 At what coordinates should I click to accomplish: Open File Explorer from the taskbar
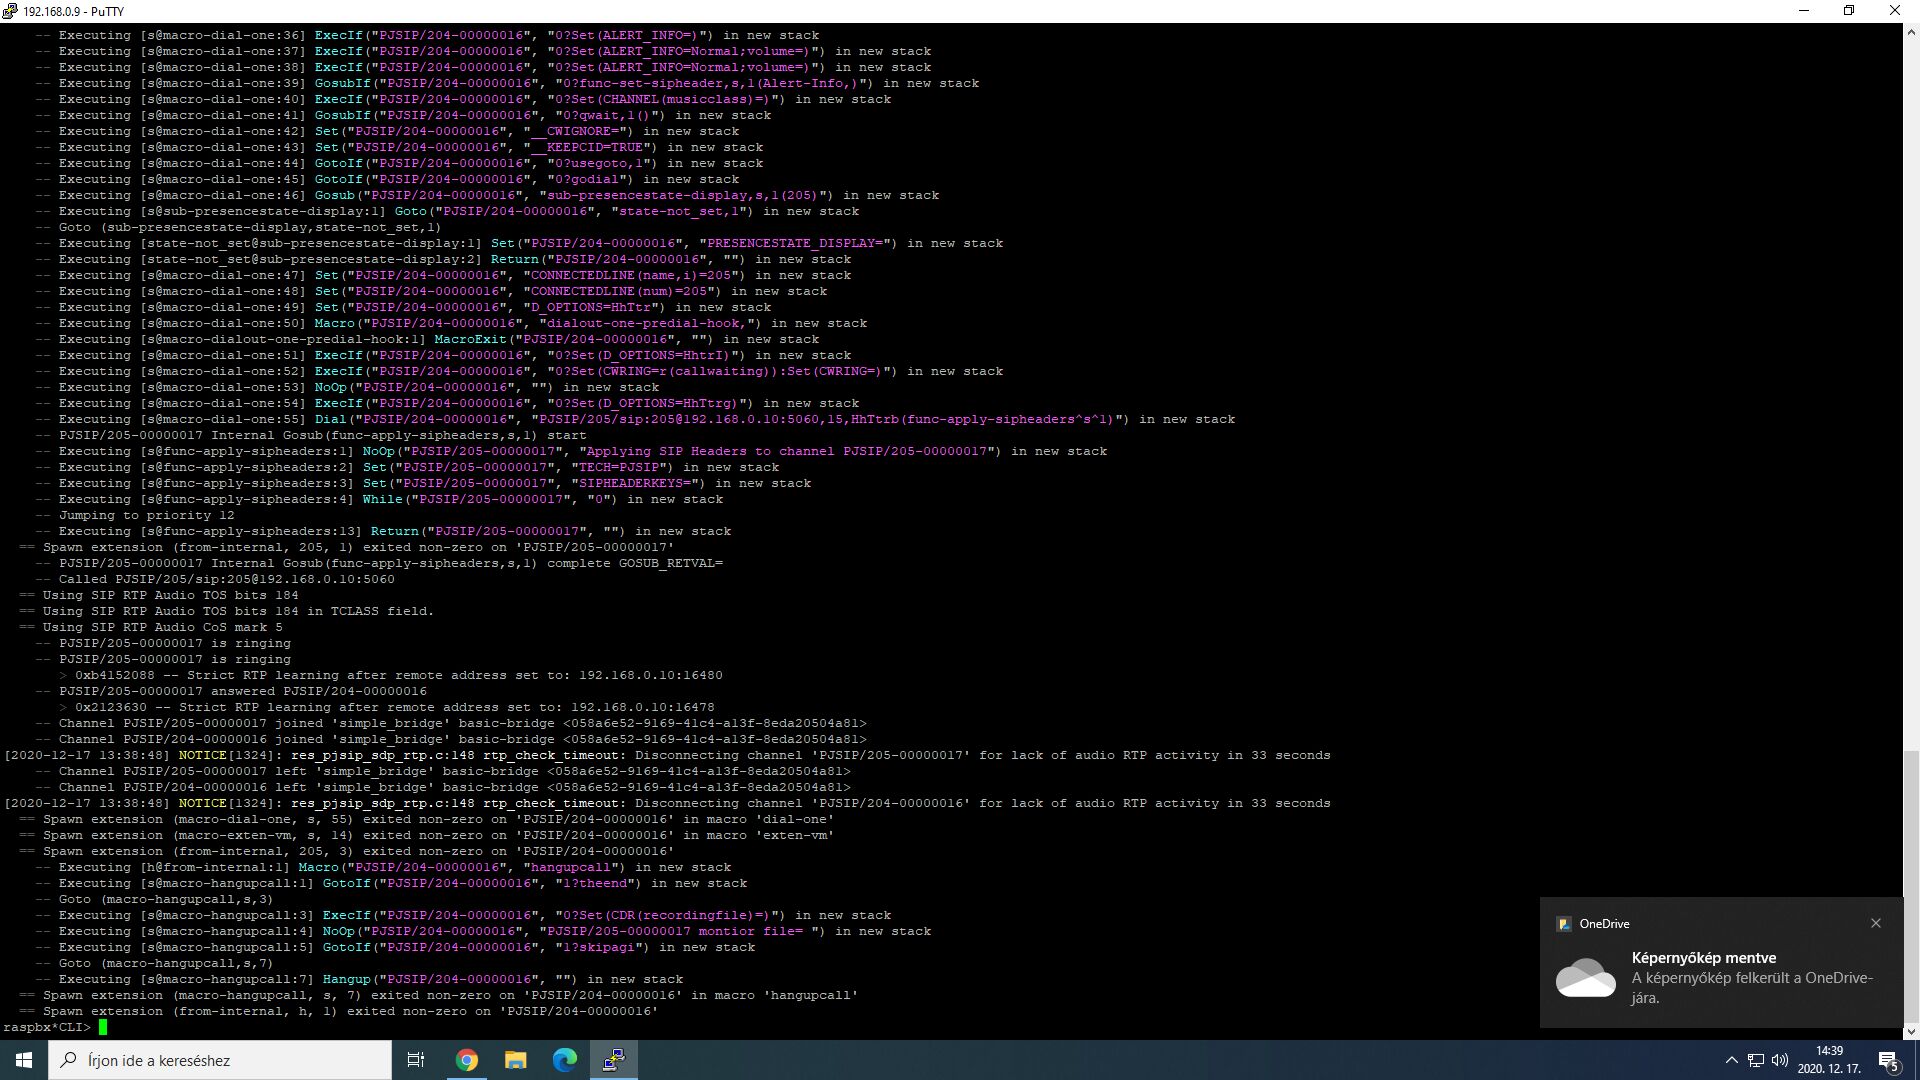pos(515,1060)
